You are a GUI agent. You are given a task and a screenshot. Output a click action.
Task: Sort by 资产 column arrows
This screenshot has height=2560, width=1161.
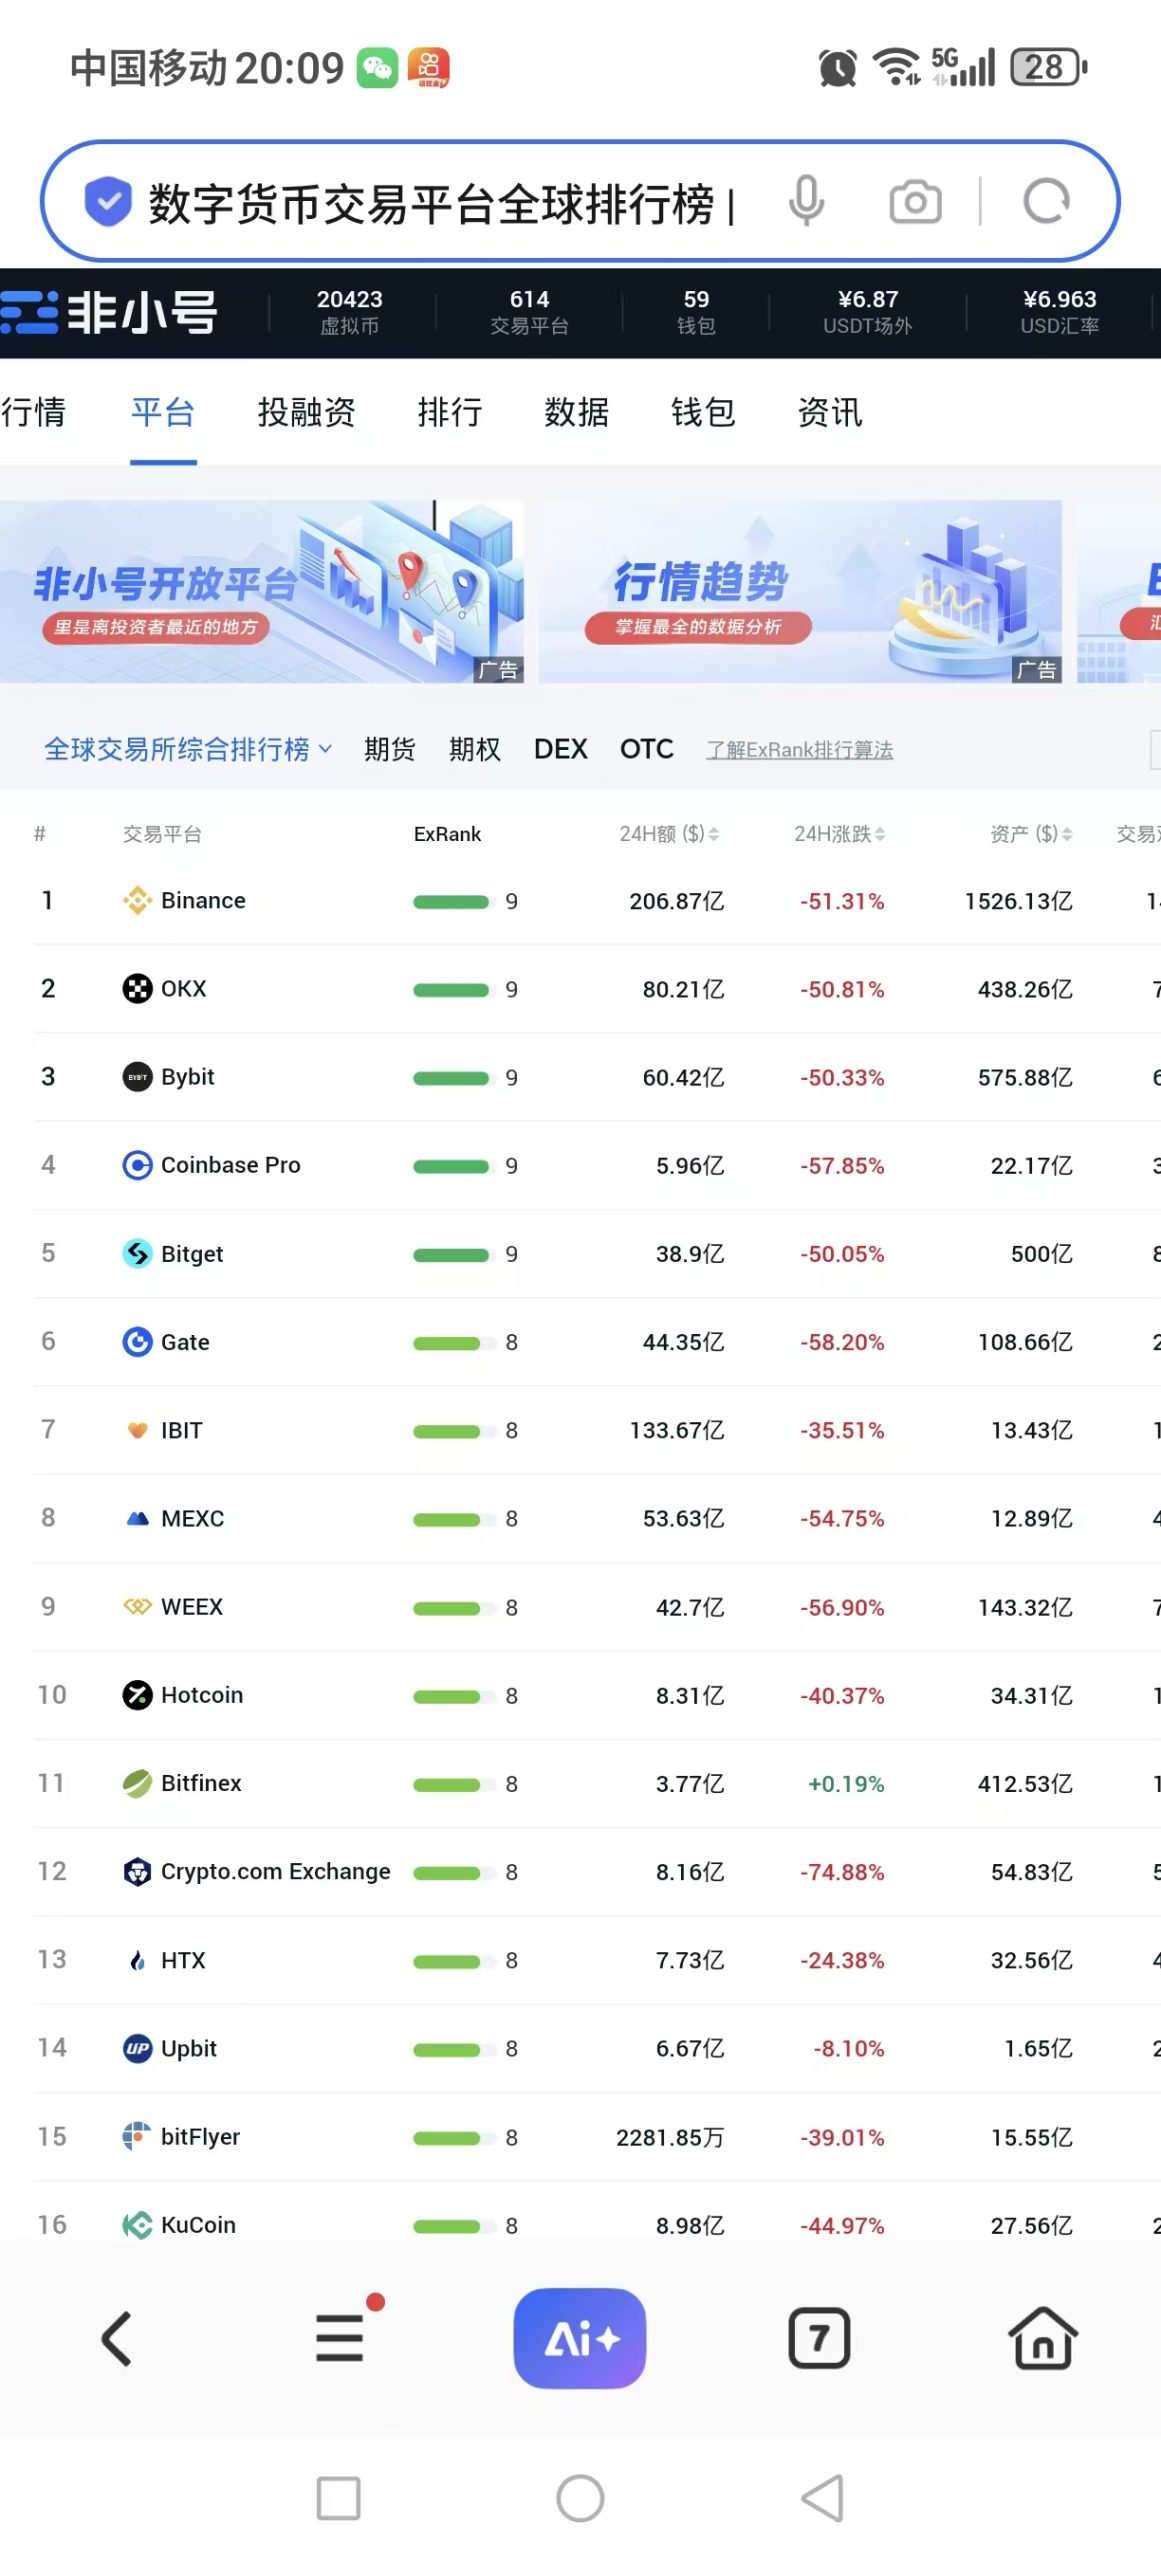coord(1067,834)
